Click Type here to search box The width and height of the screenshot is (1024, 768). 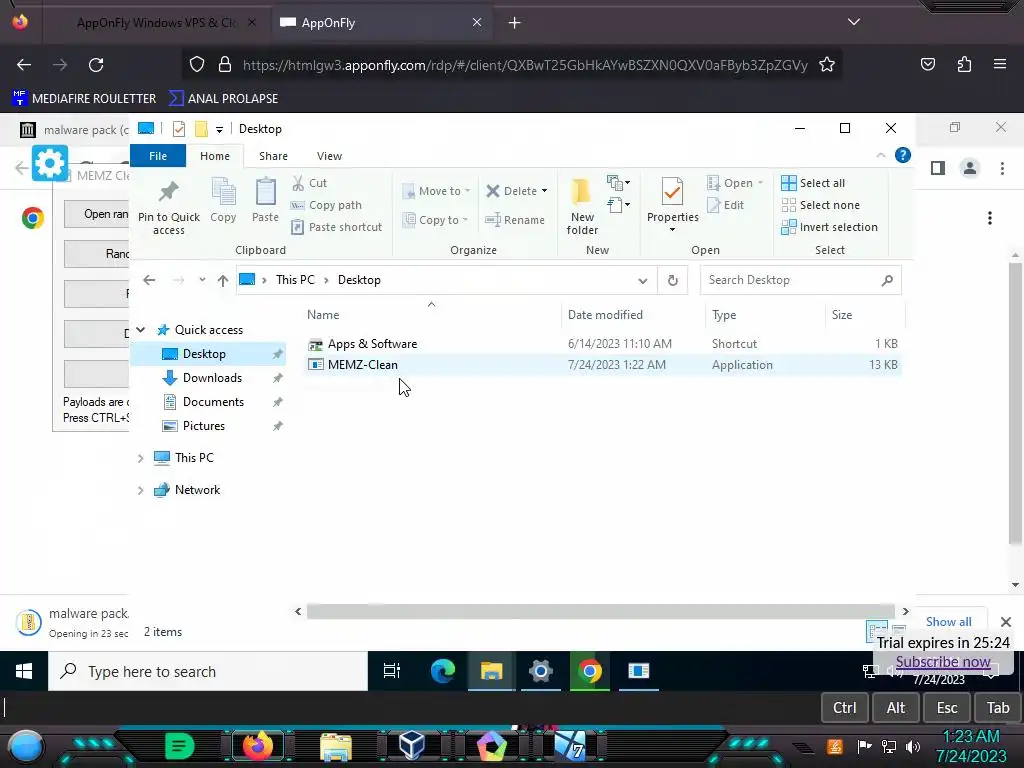point(208,671)
